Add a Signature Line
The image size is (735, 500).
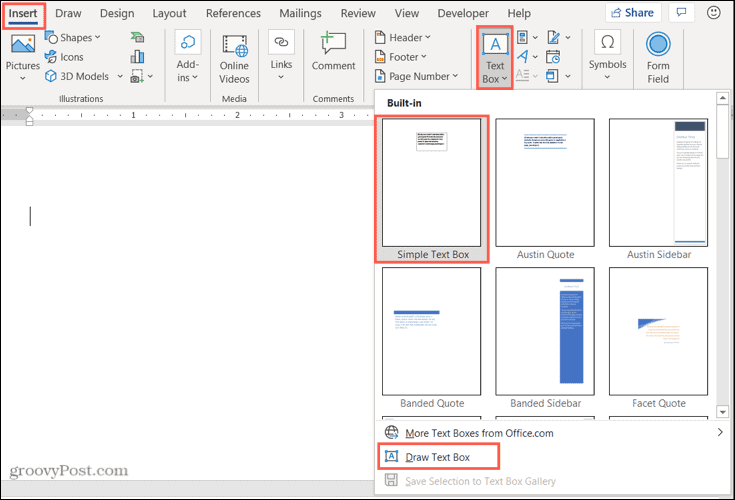(554, 37)
